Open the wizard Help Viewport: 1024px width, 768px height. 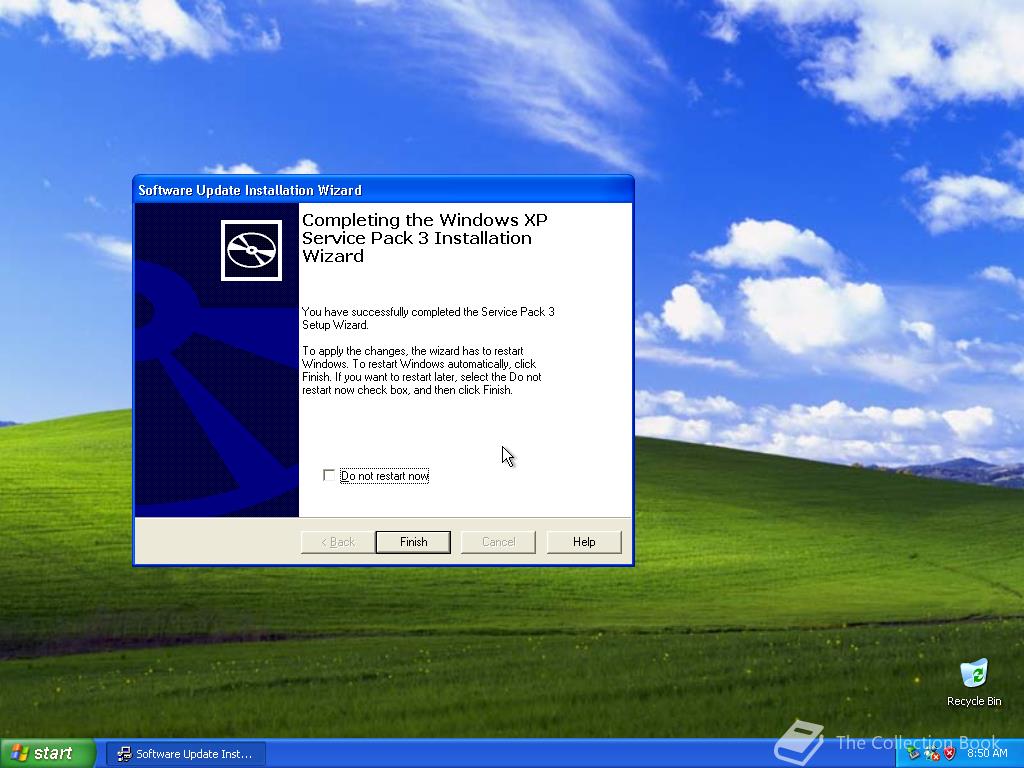point(584,541)
